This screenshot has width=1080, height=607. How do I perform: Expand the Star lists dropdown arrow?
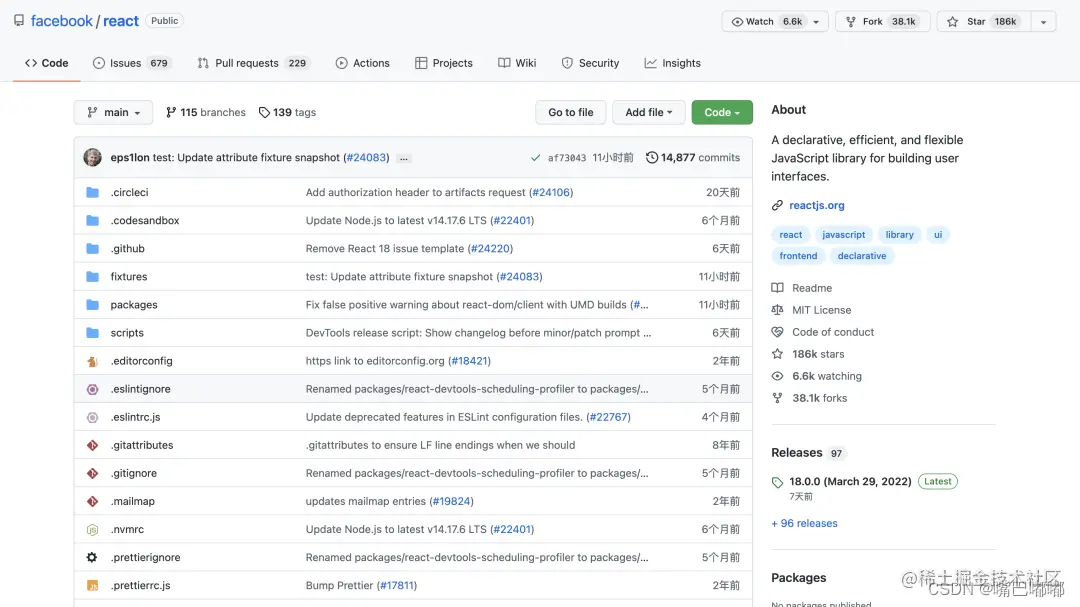point(1043,21)
